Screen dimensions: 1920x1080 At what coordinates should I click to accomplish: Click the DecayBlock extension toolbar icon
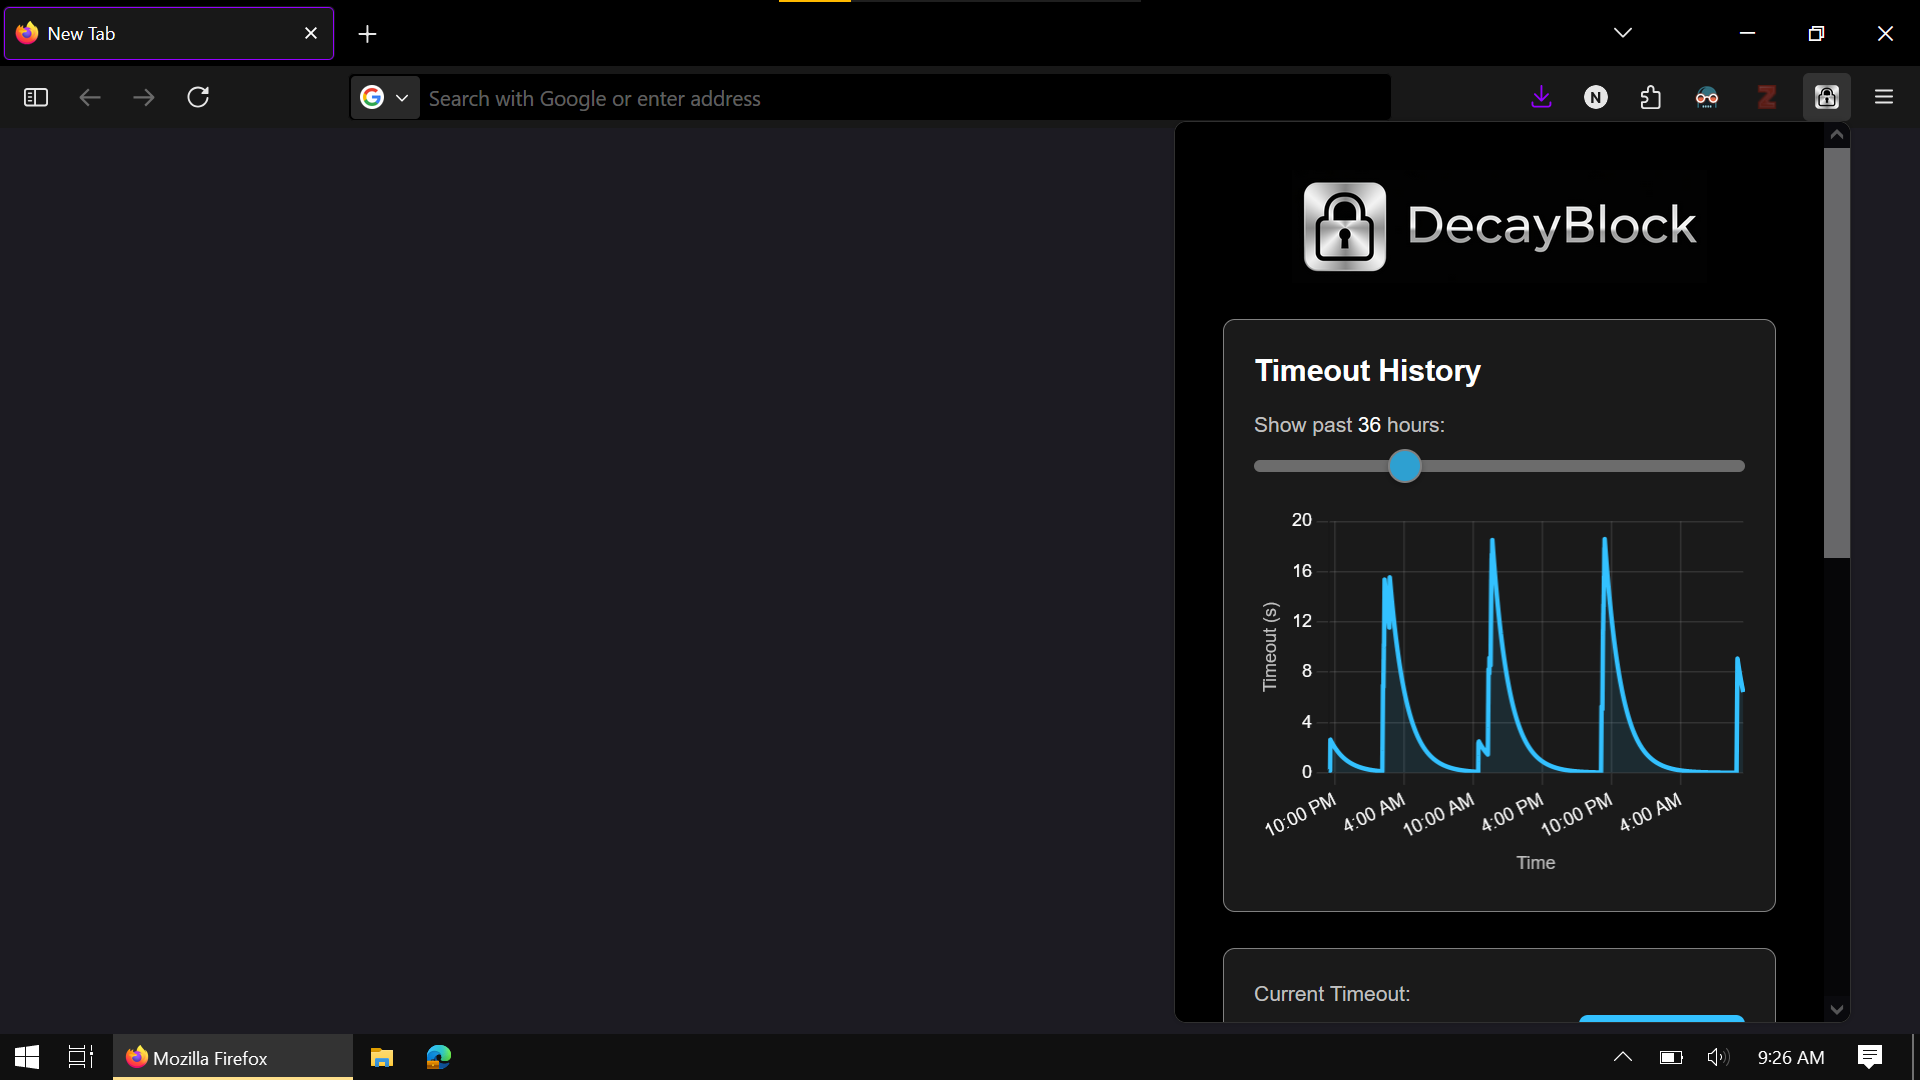1826,97
